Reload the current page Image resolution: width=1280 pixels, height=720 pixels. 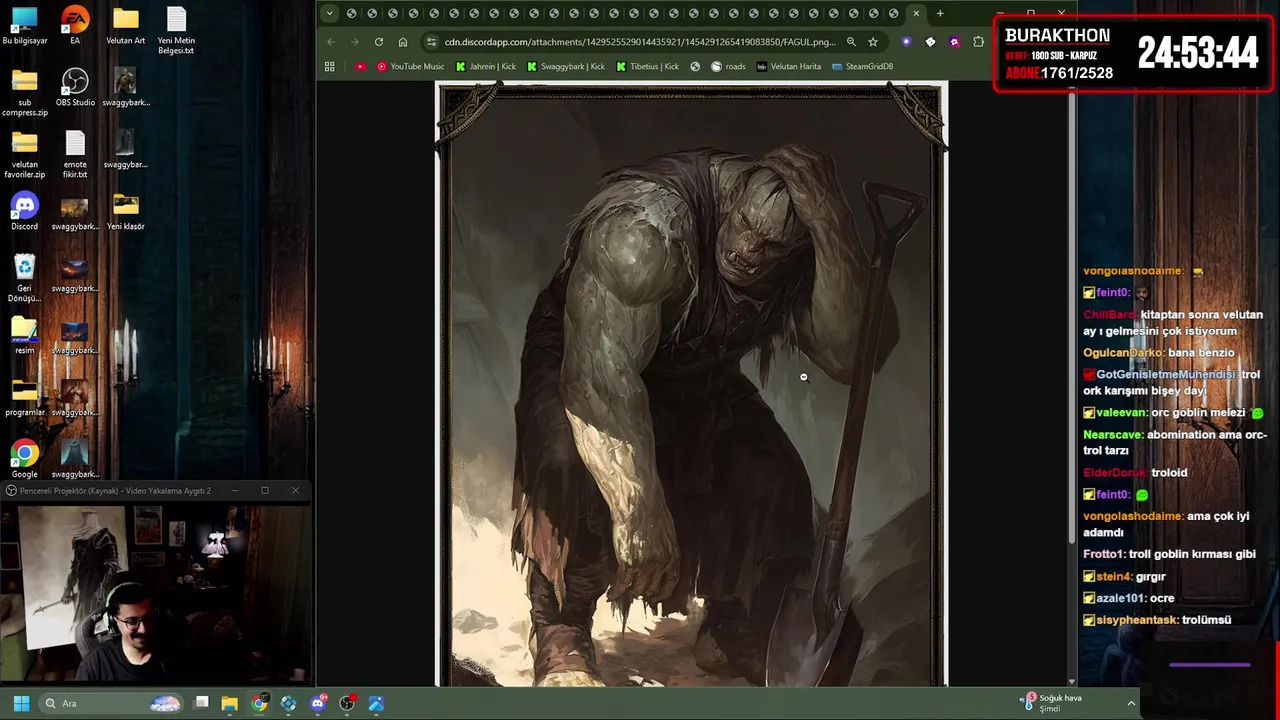click(379, 42)
